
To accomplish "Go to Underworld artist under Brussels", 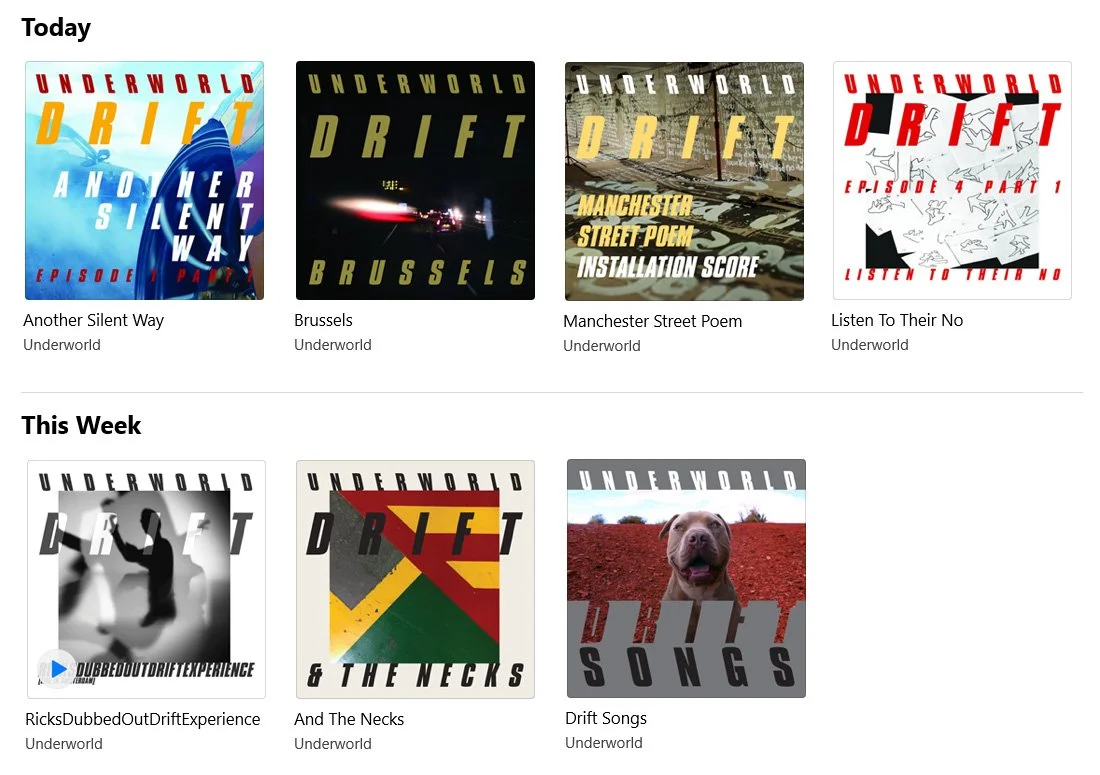I will 333,345.
